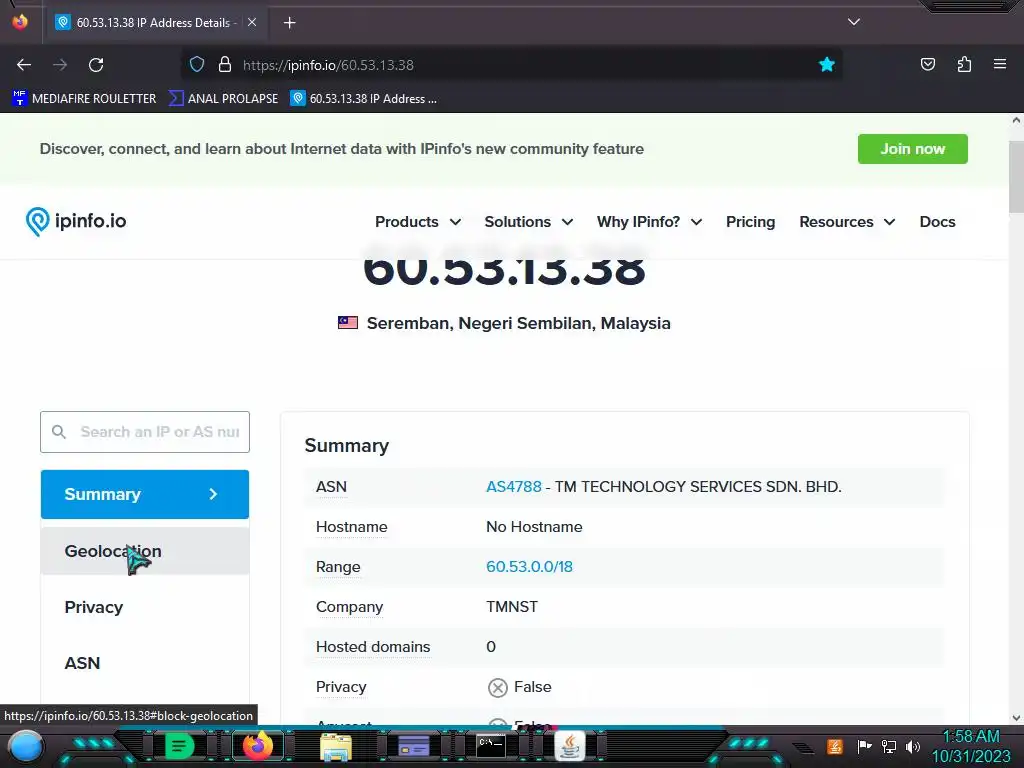Screen dimensions: 1024x768
Task: Toggle the bookmark star for this page
Action: [827, 65]
